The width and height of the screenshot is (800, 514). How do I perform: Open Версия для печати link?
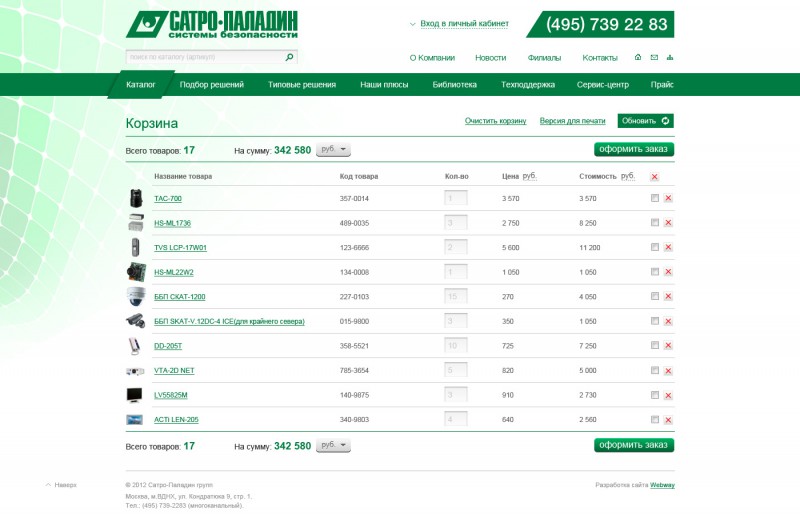[572, 121]
